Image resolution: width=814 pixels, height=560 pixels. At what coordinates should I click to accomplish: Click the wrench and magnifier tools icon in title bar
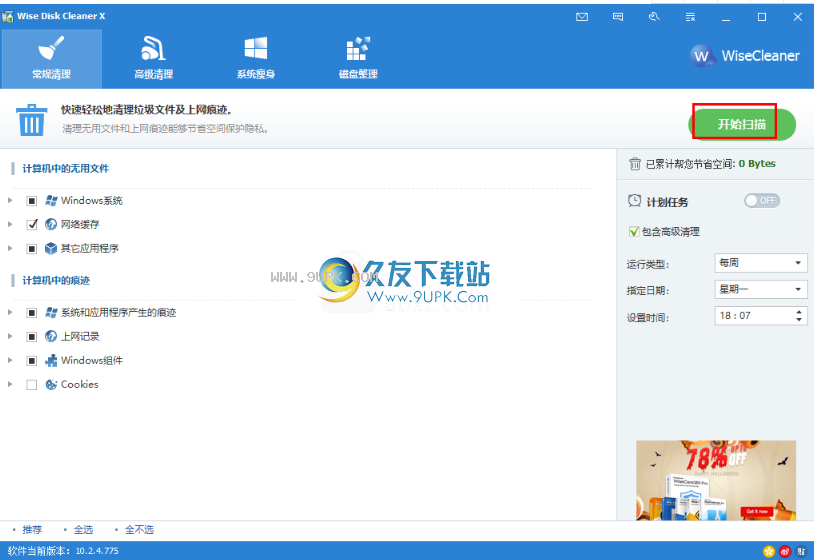[x=654, y=17]
